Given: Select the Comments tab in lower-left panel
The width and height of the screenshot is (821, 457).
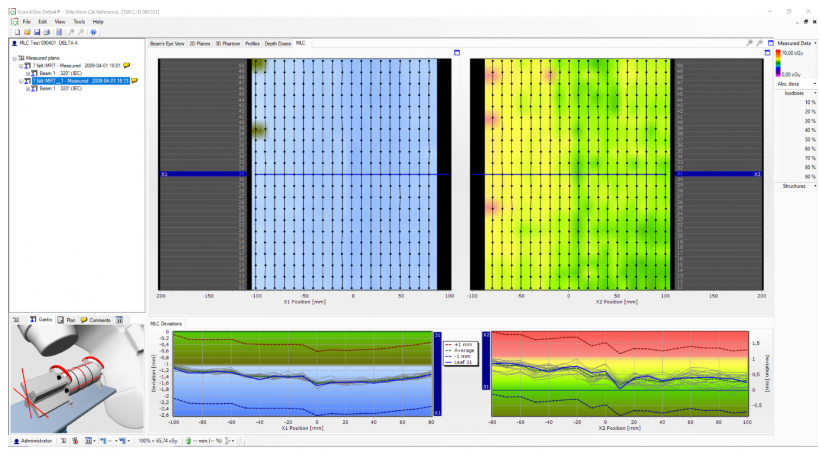Looking at the screenshot, I should [x=97, y=318].
